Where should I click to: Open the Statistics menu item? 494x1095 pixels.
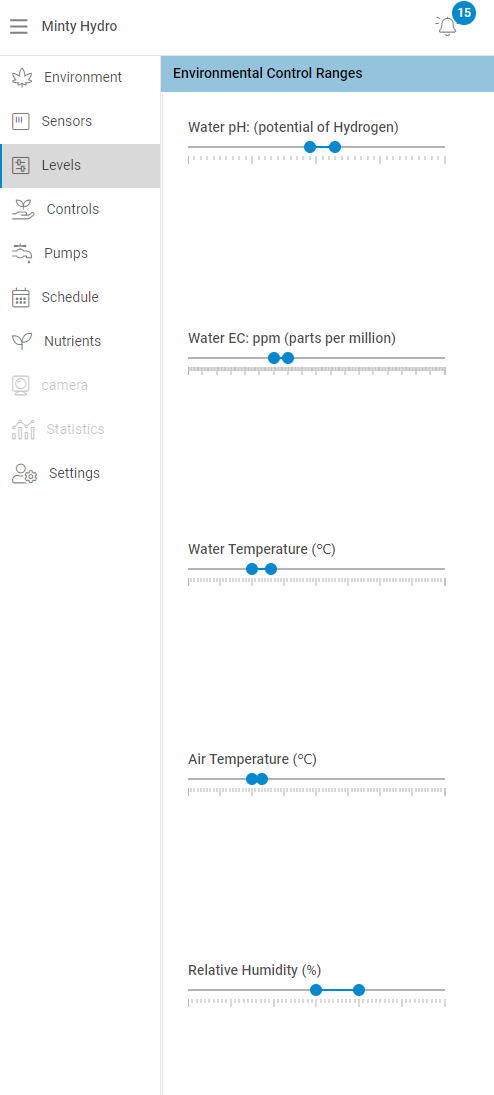coord(80,429)
